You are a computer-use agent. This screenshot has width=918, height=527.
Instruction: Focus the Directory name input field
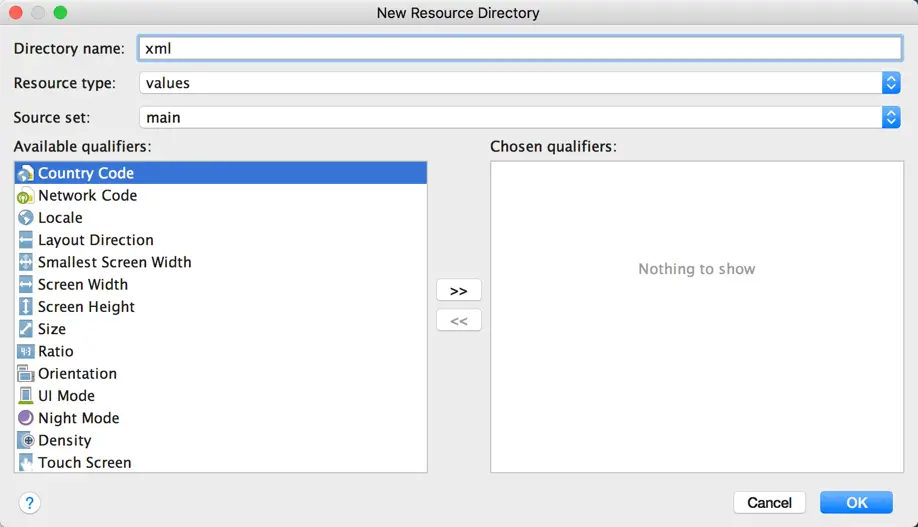point(519,49)
